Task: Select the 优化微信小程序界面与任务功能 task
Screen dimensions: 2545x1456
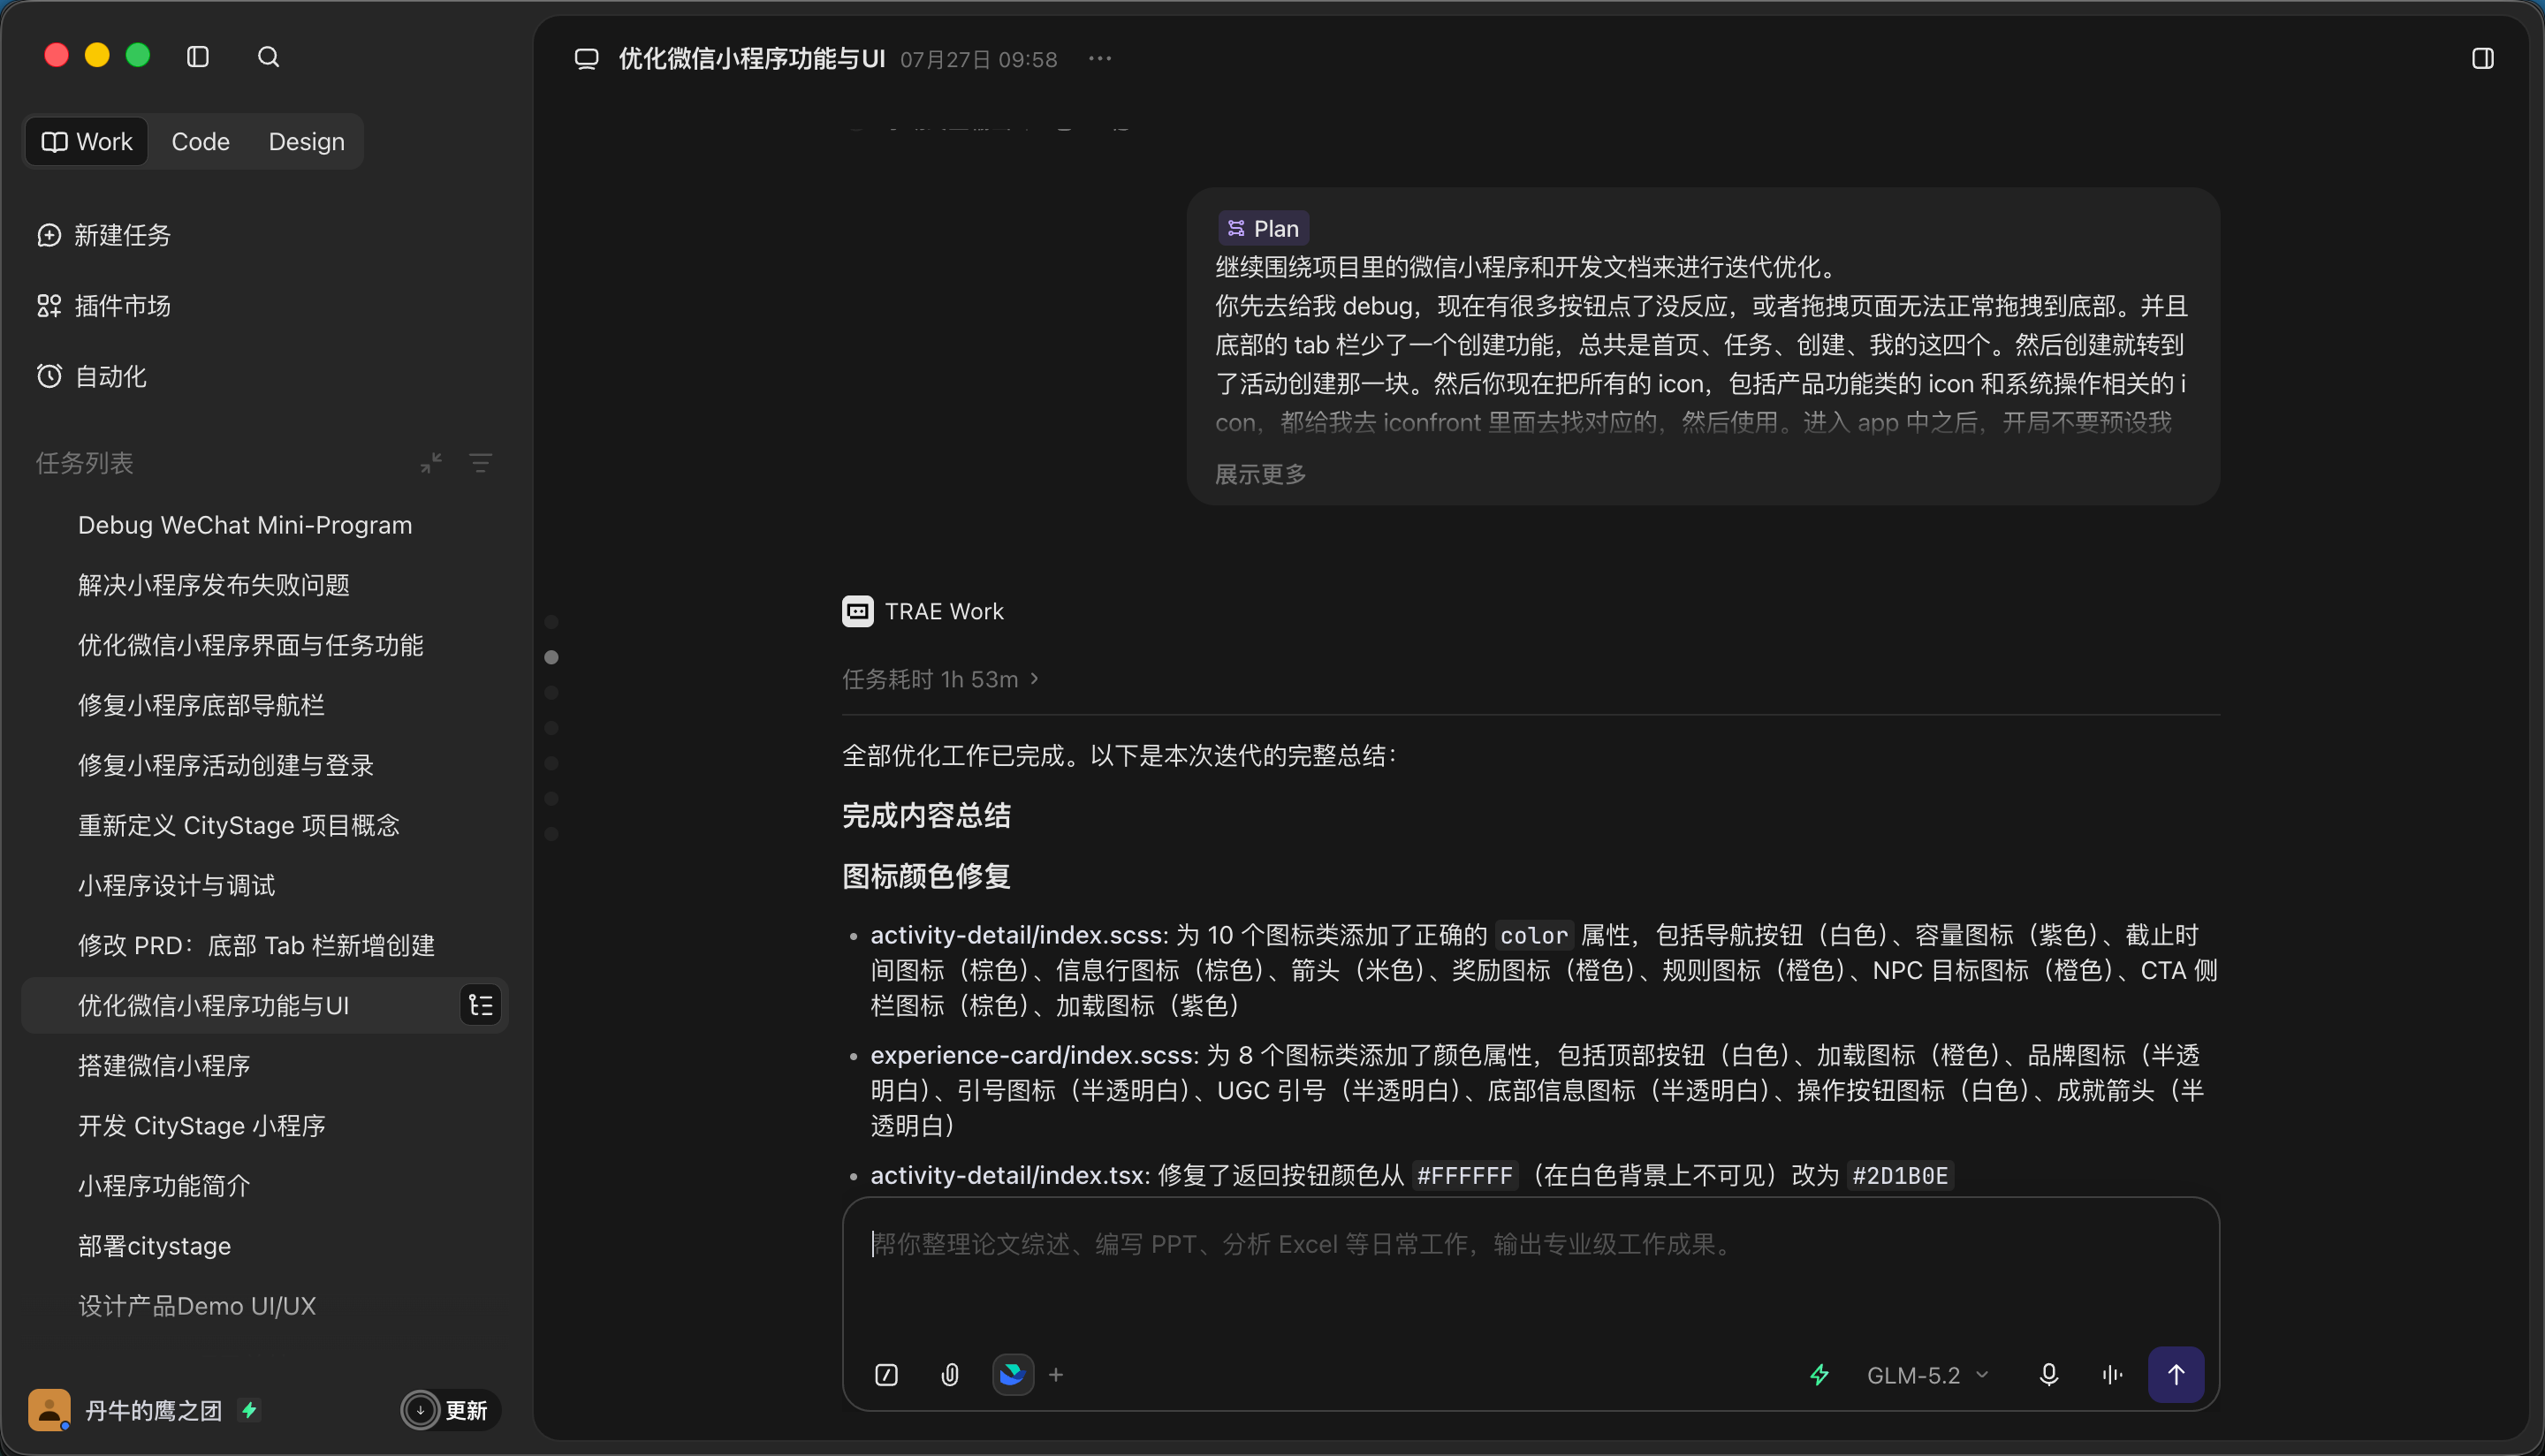Action: (x=265, y=645)
